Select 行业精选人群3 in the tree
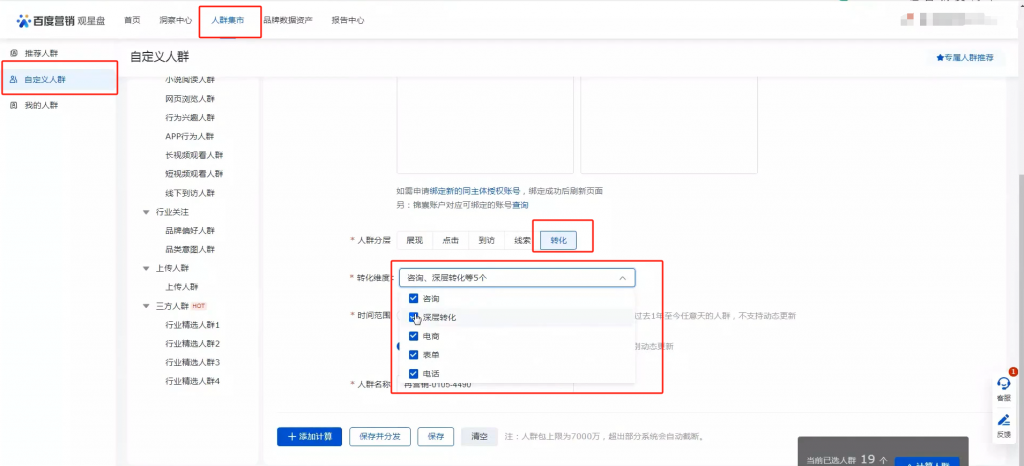Viewport: 1024px width, 466px height. [x=193, y=362]
